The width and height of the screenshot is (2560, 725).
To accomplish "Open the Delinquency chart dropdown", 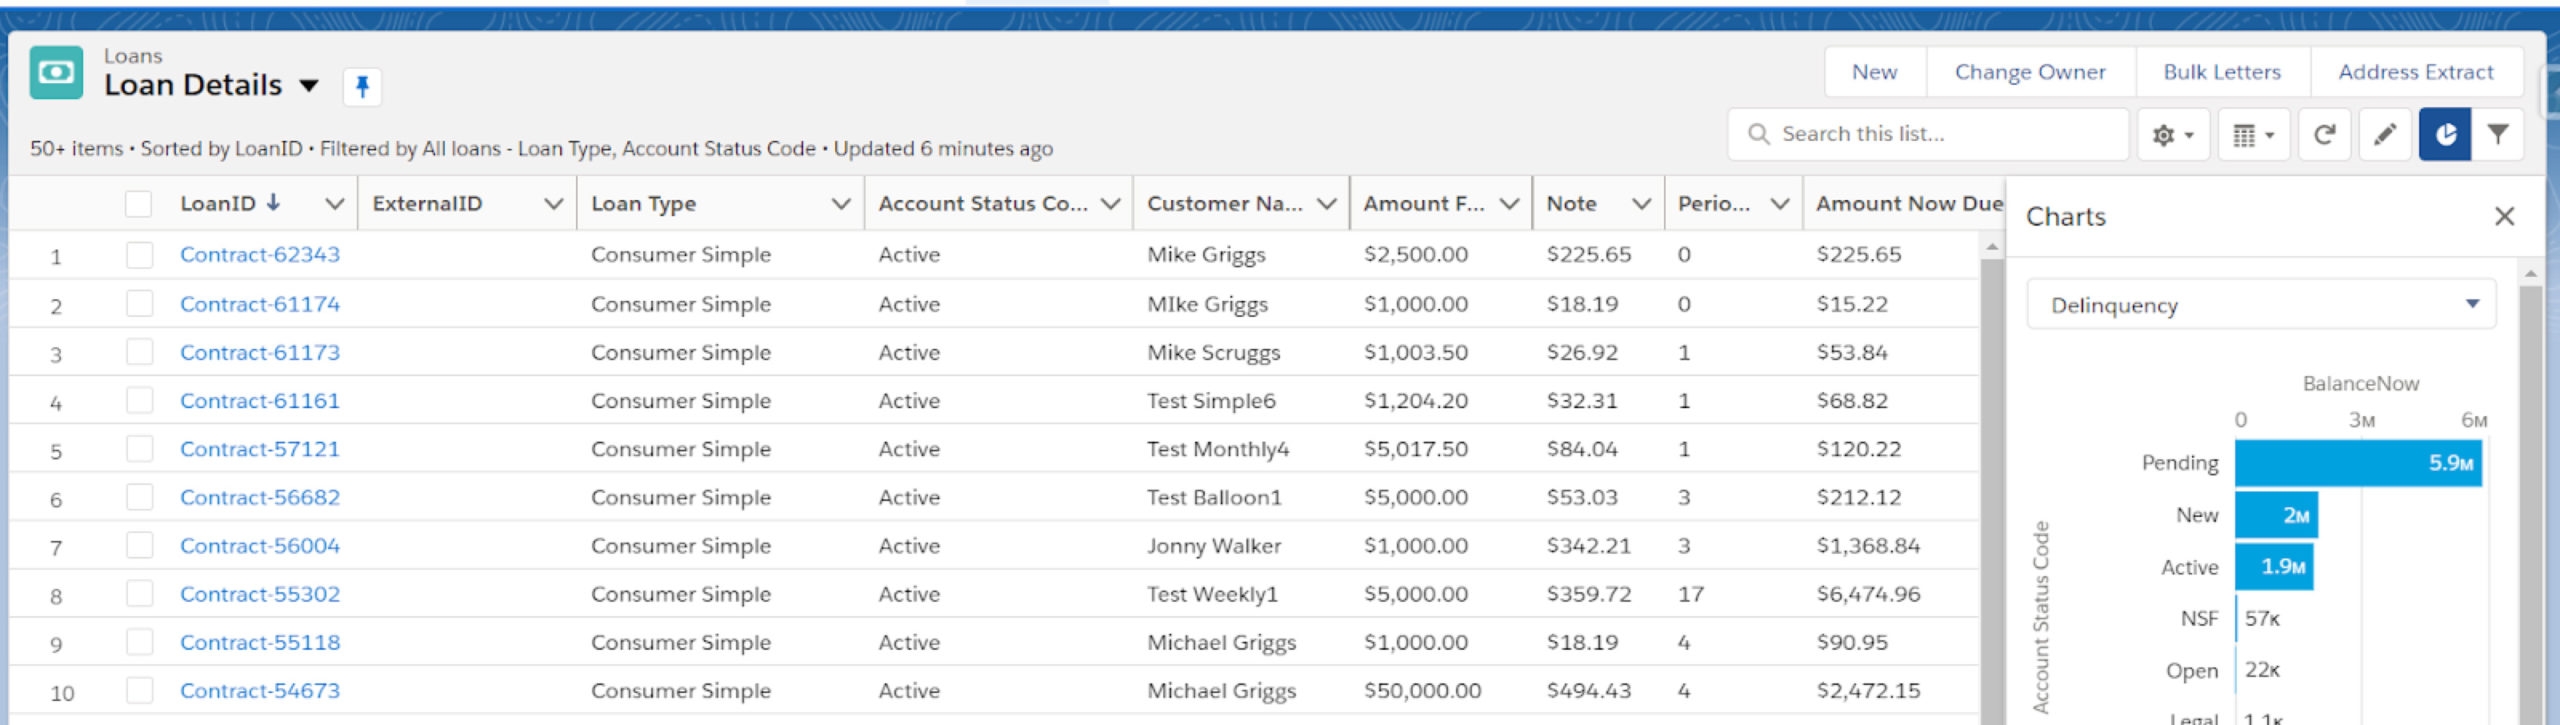I will [2260, 305].
